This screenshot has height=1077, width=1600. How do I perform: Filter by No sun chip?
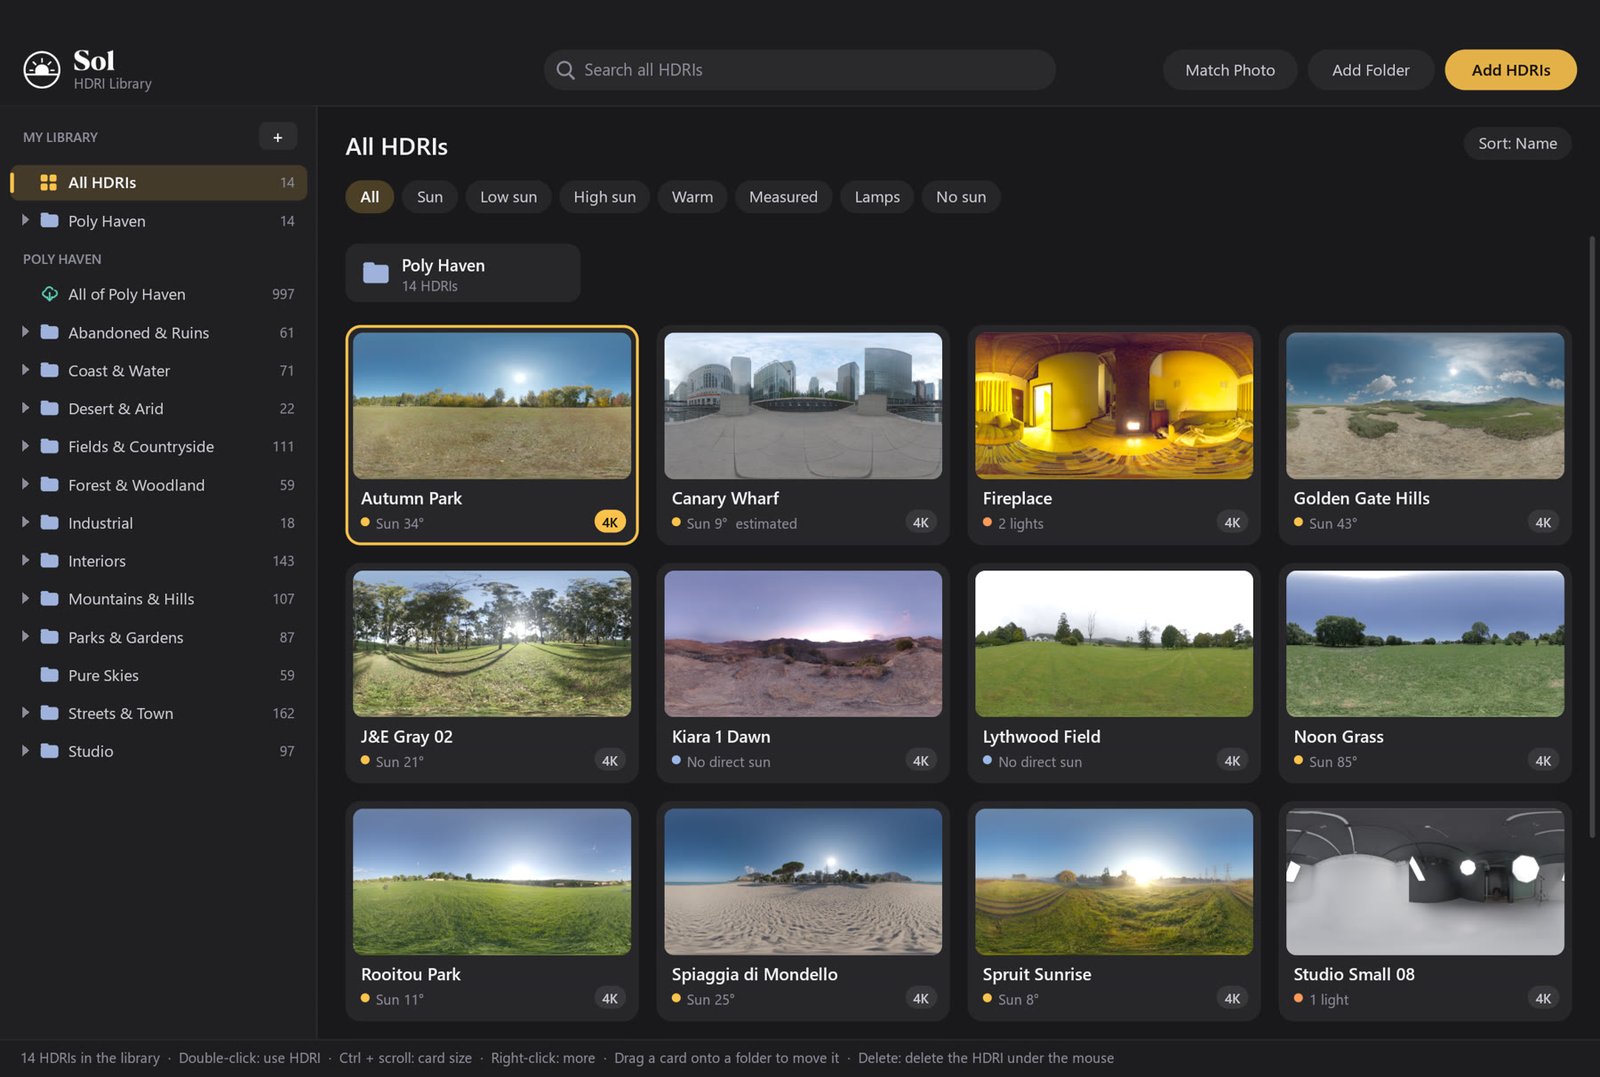click(x=961, y=197)
